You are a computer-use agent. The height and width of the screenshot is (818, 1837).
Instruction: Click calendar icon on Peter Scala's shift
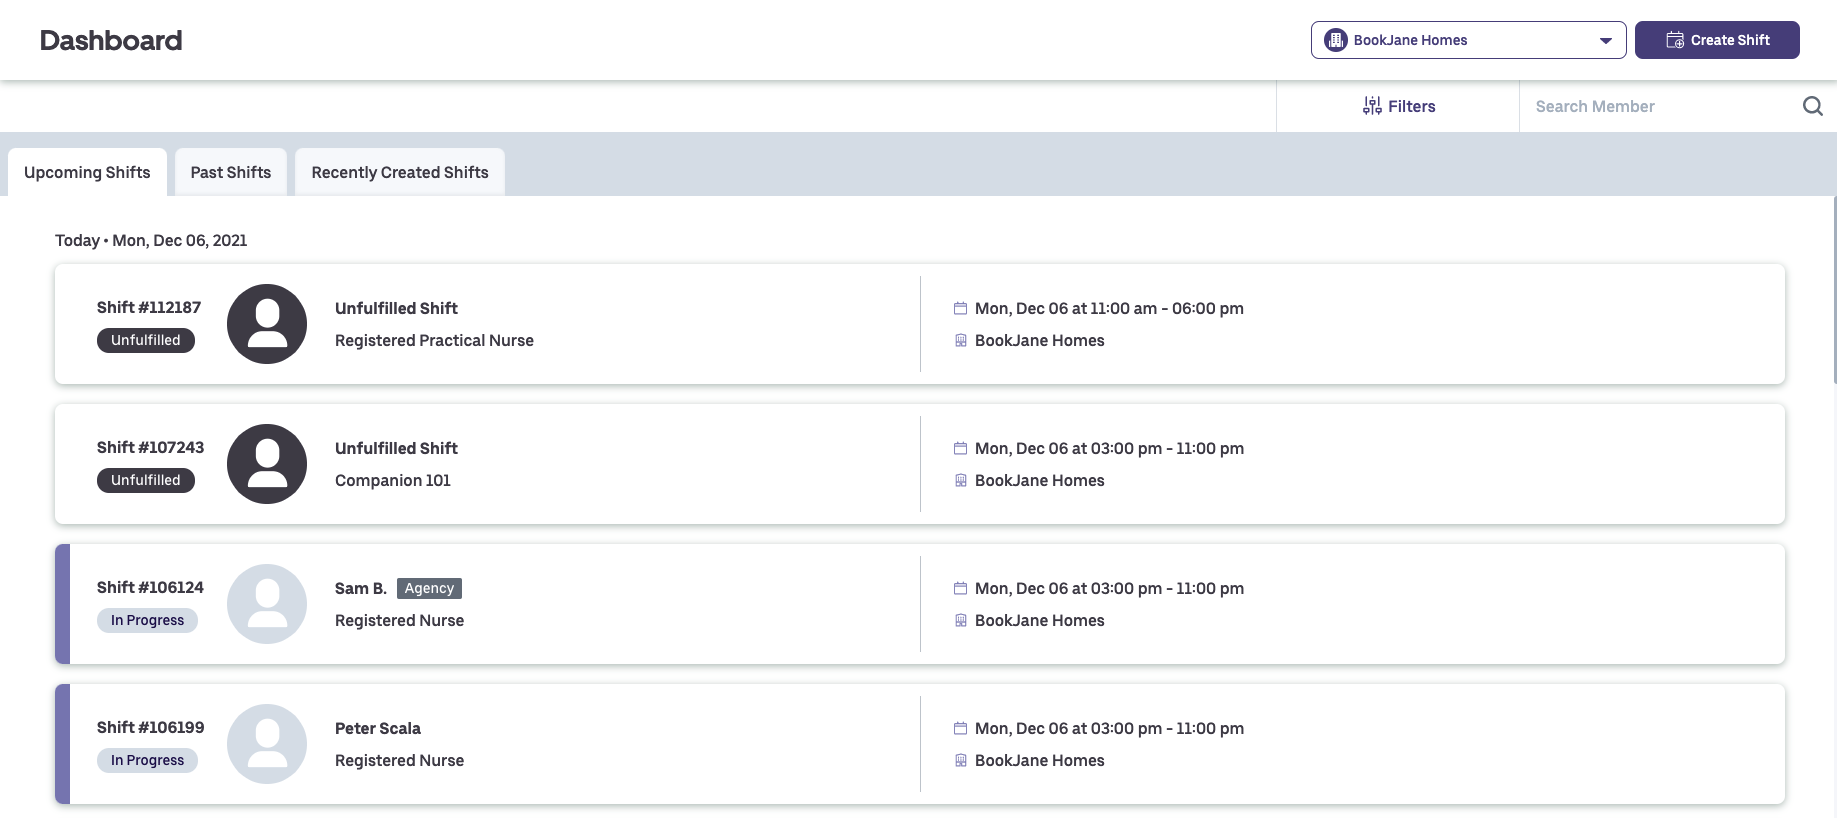960,729
